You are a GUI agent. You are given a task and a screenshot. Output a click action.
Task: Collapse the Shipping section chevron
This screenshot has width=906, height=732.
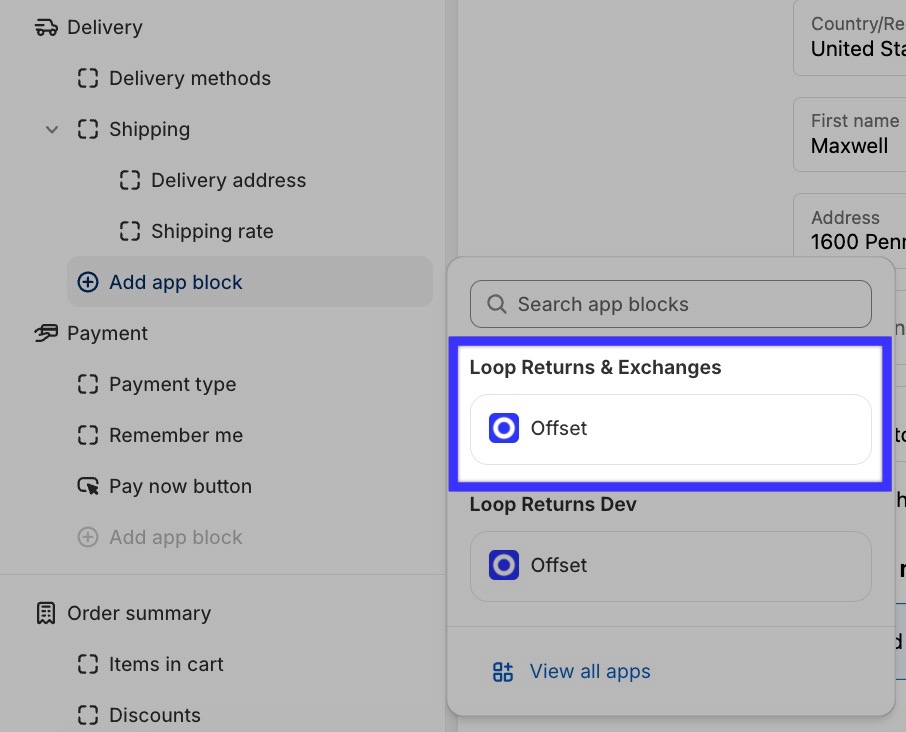coord(52,130)
